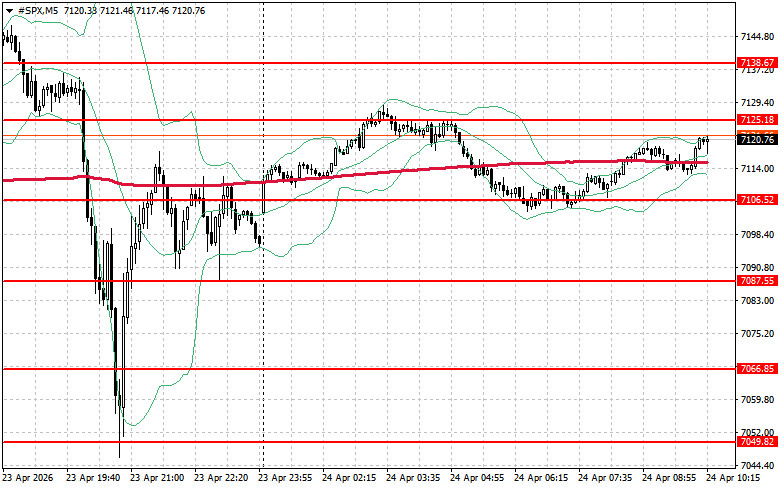
Task: Click the red level label 7106.52
Action: pos(757,200)
